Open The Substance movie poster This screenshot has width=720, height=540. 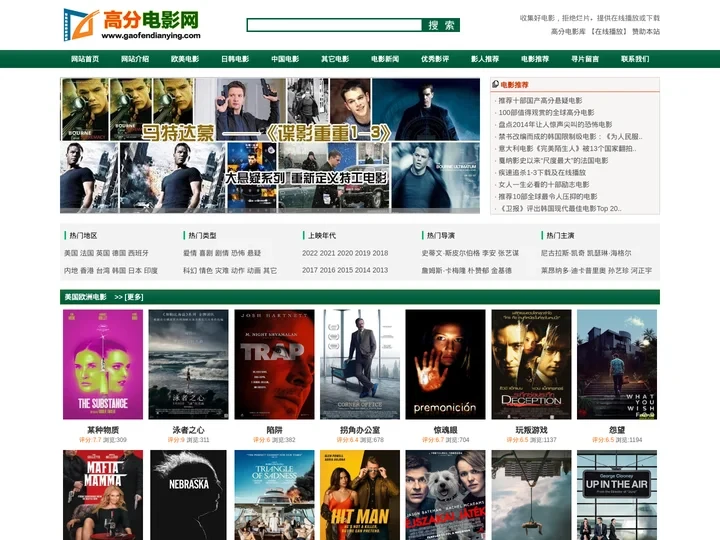click(x=103, y=364)
